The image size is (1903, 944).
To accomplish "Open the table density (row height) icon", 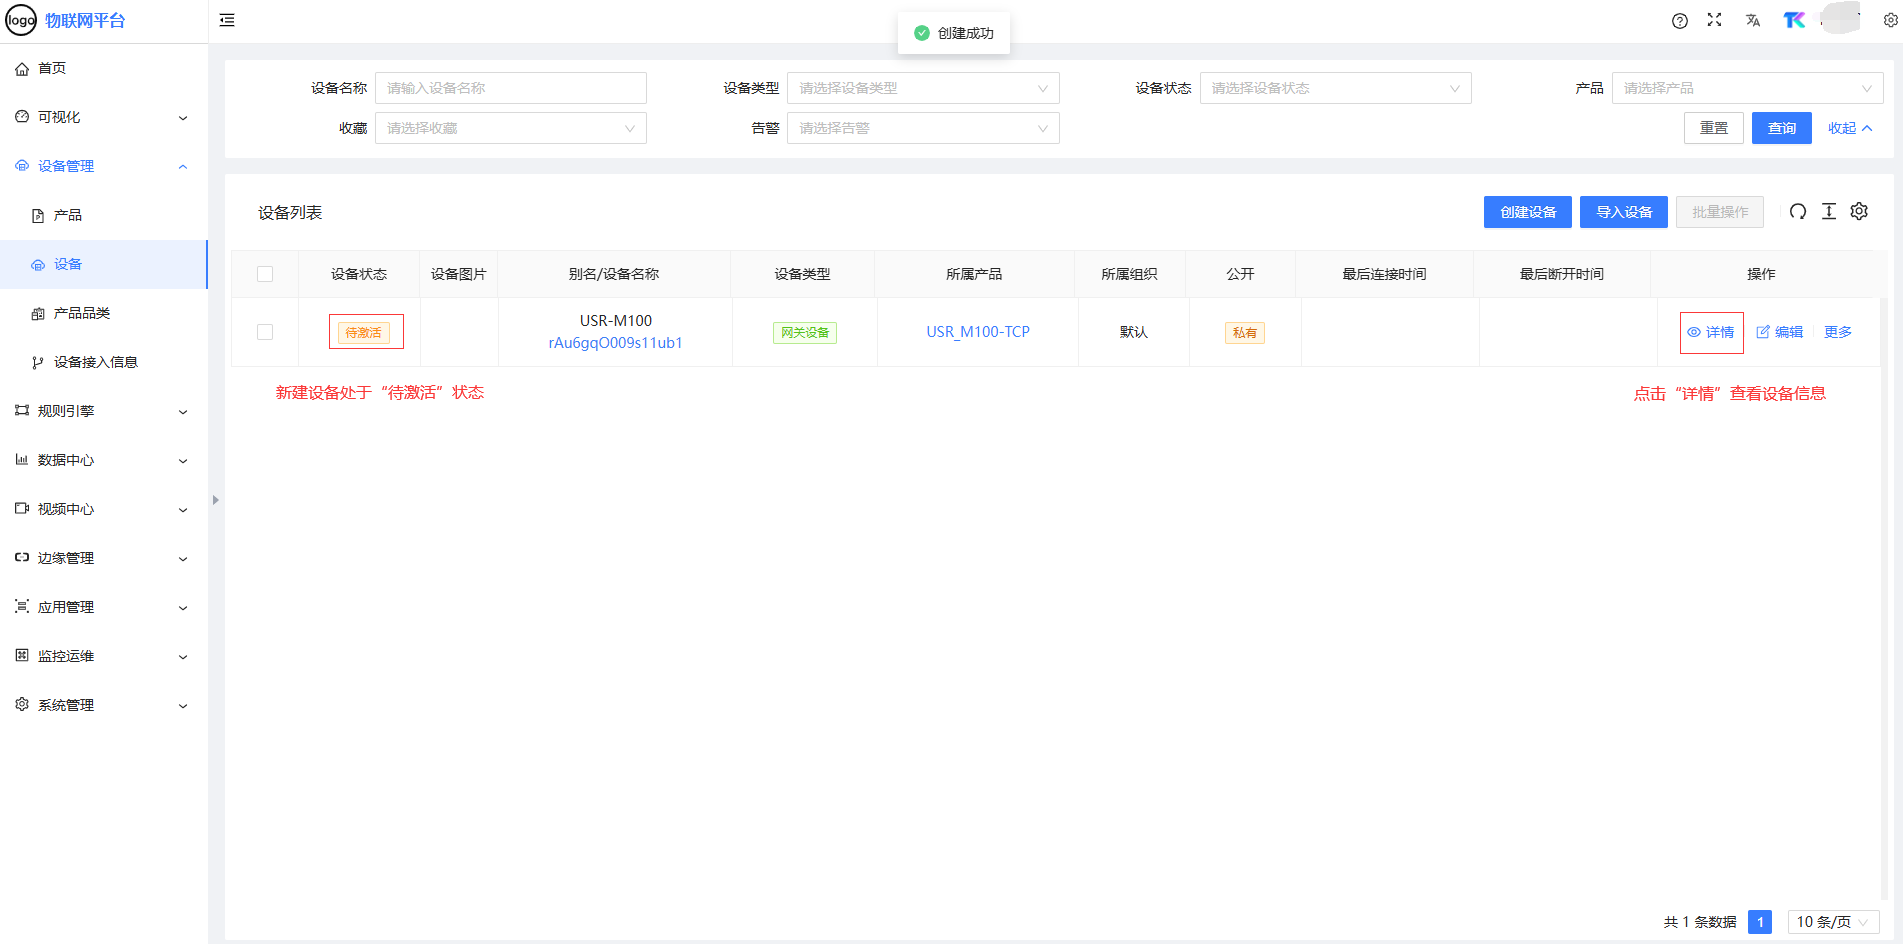I will click(x=1828, y=211).
